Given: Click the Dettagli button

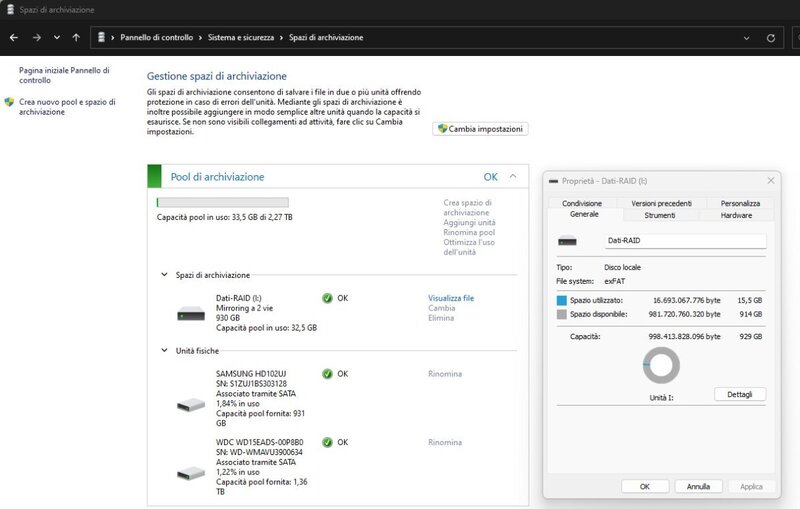Looking at the screenshot, I should pos(739,394).
